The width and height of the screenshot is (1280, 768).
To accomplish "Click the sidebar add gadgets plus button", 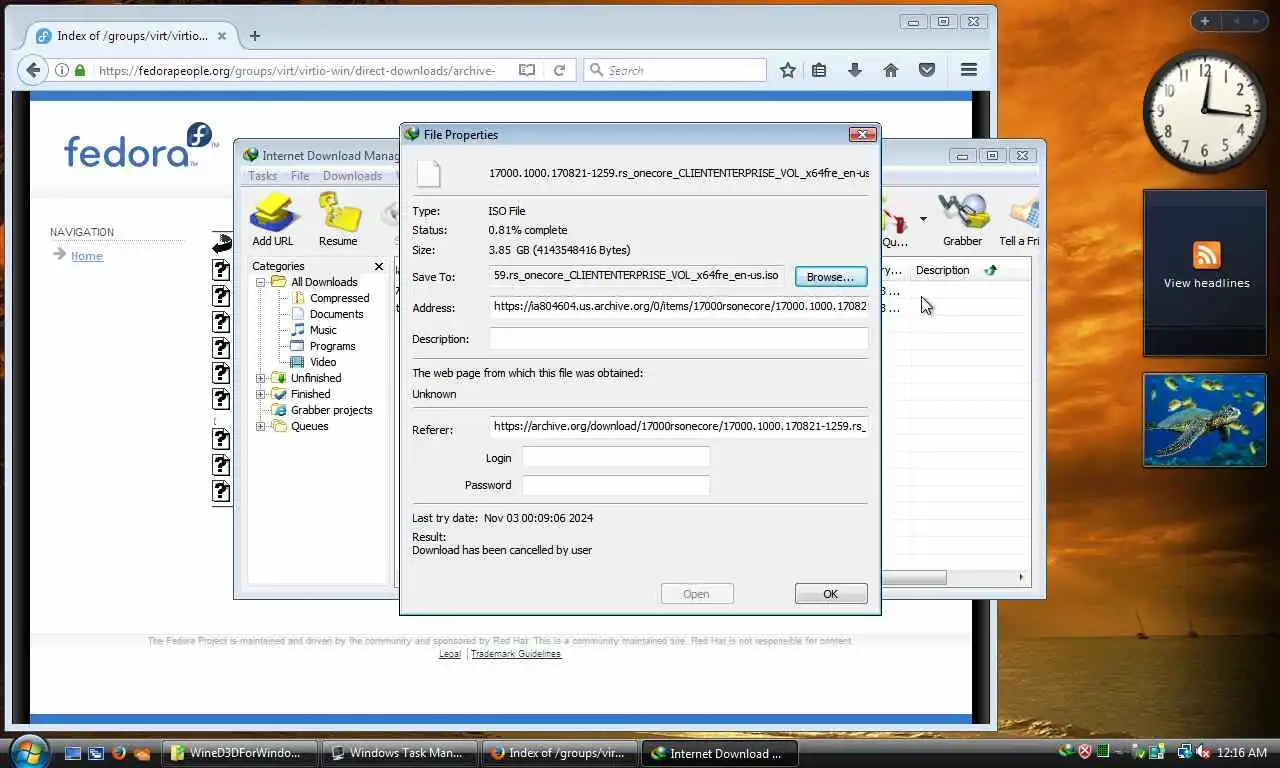I will click(1205, 20).
